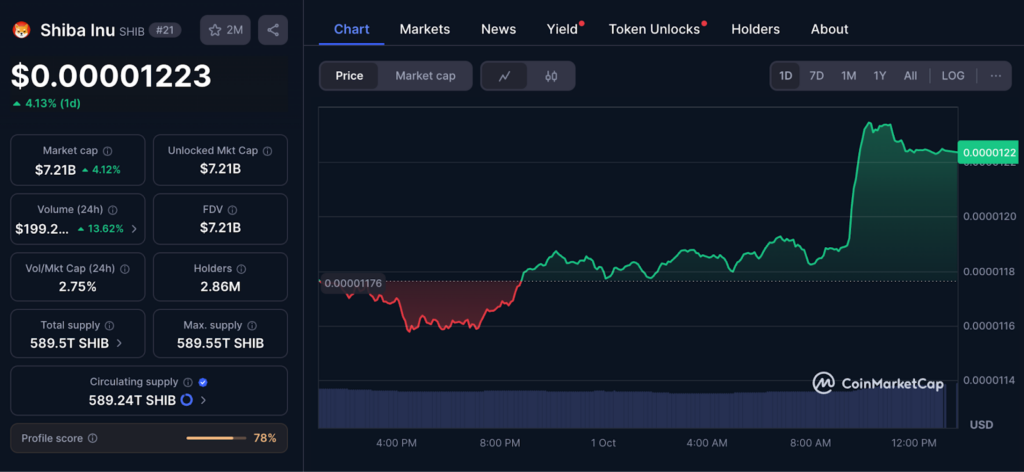The image size is (1024, 472).
Task: Open the chart more options ellipsis
Action: pyautogui.click(x=995, y=76)
